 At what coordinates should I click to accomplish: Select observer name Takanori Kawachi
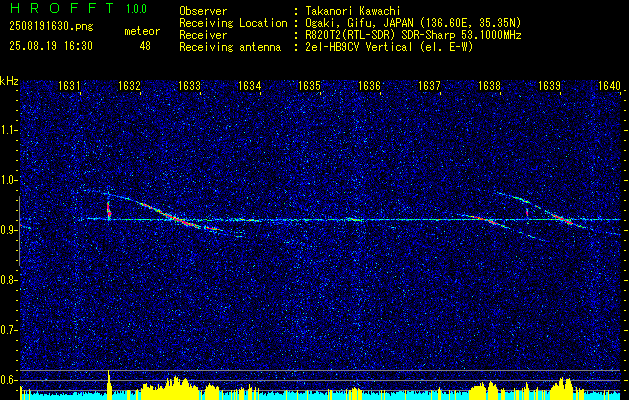click(352, 11)
